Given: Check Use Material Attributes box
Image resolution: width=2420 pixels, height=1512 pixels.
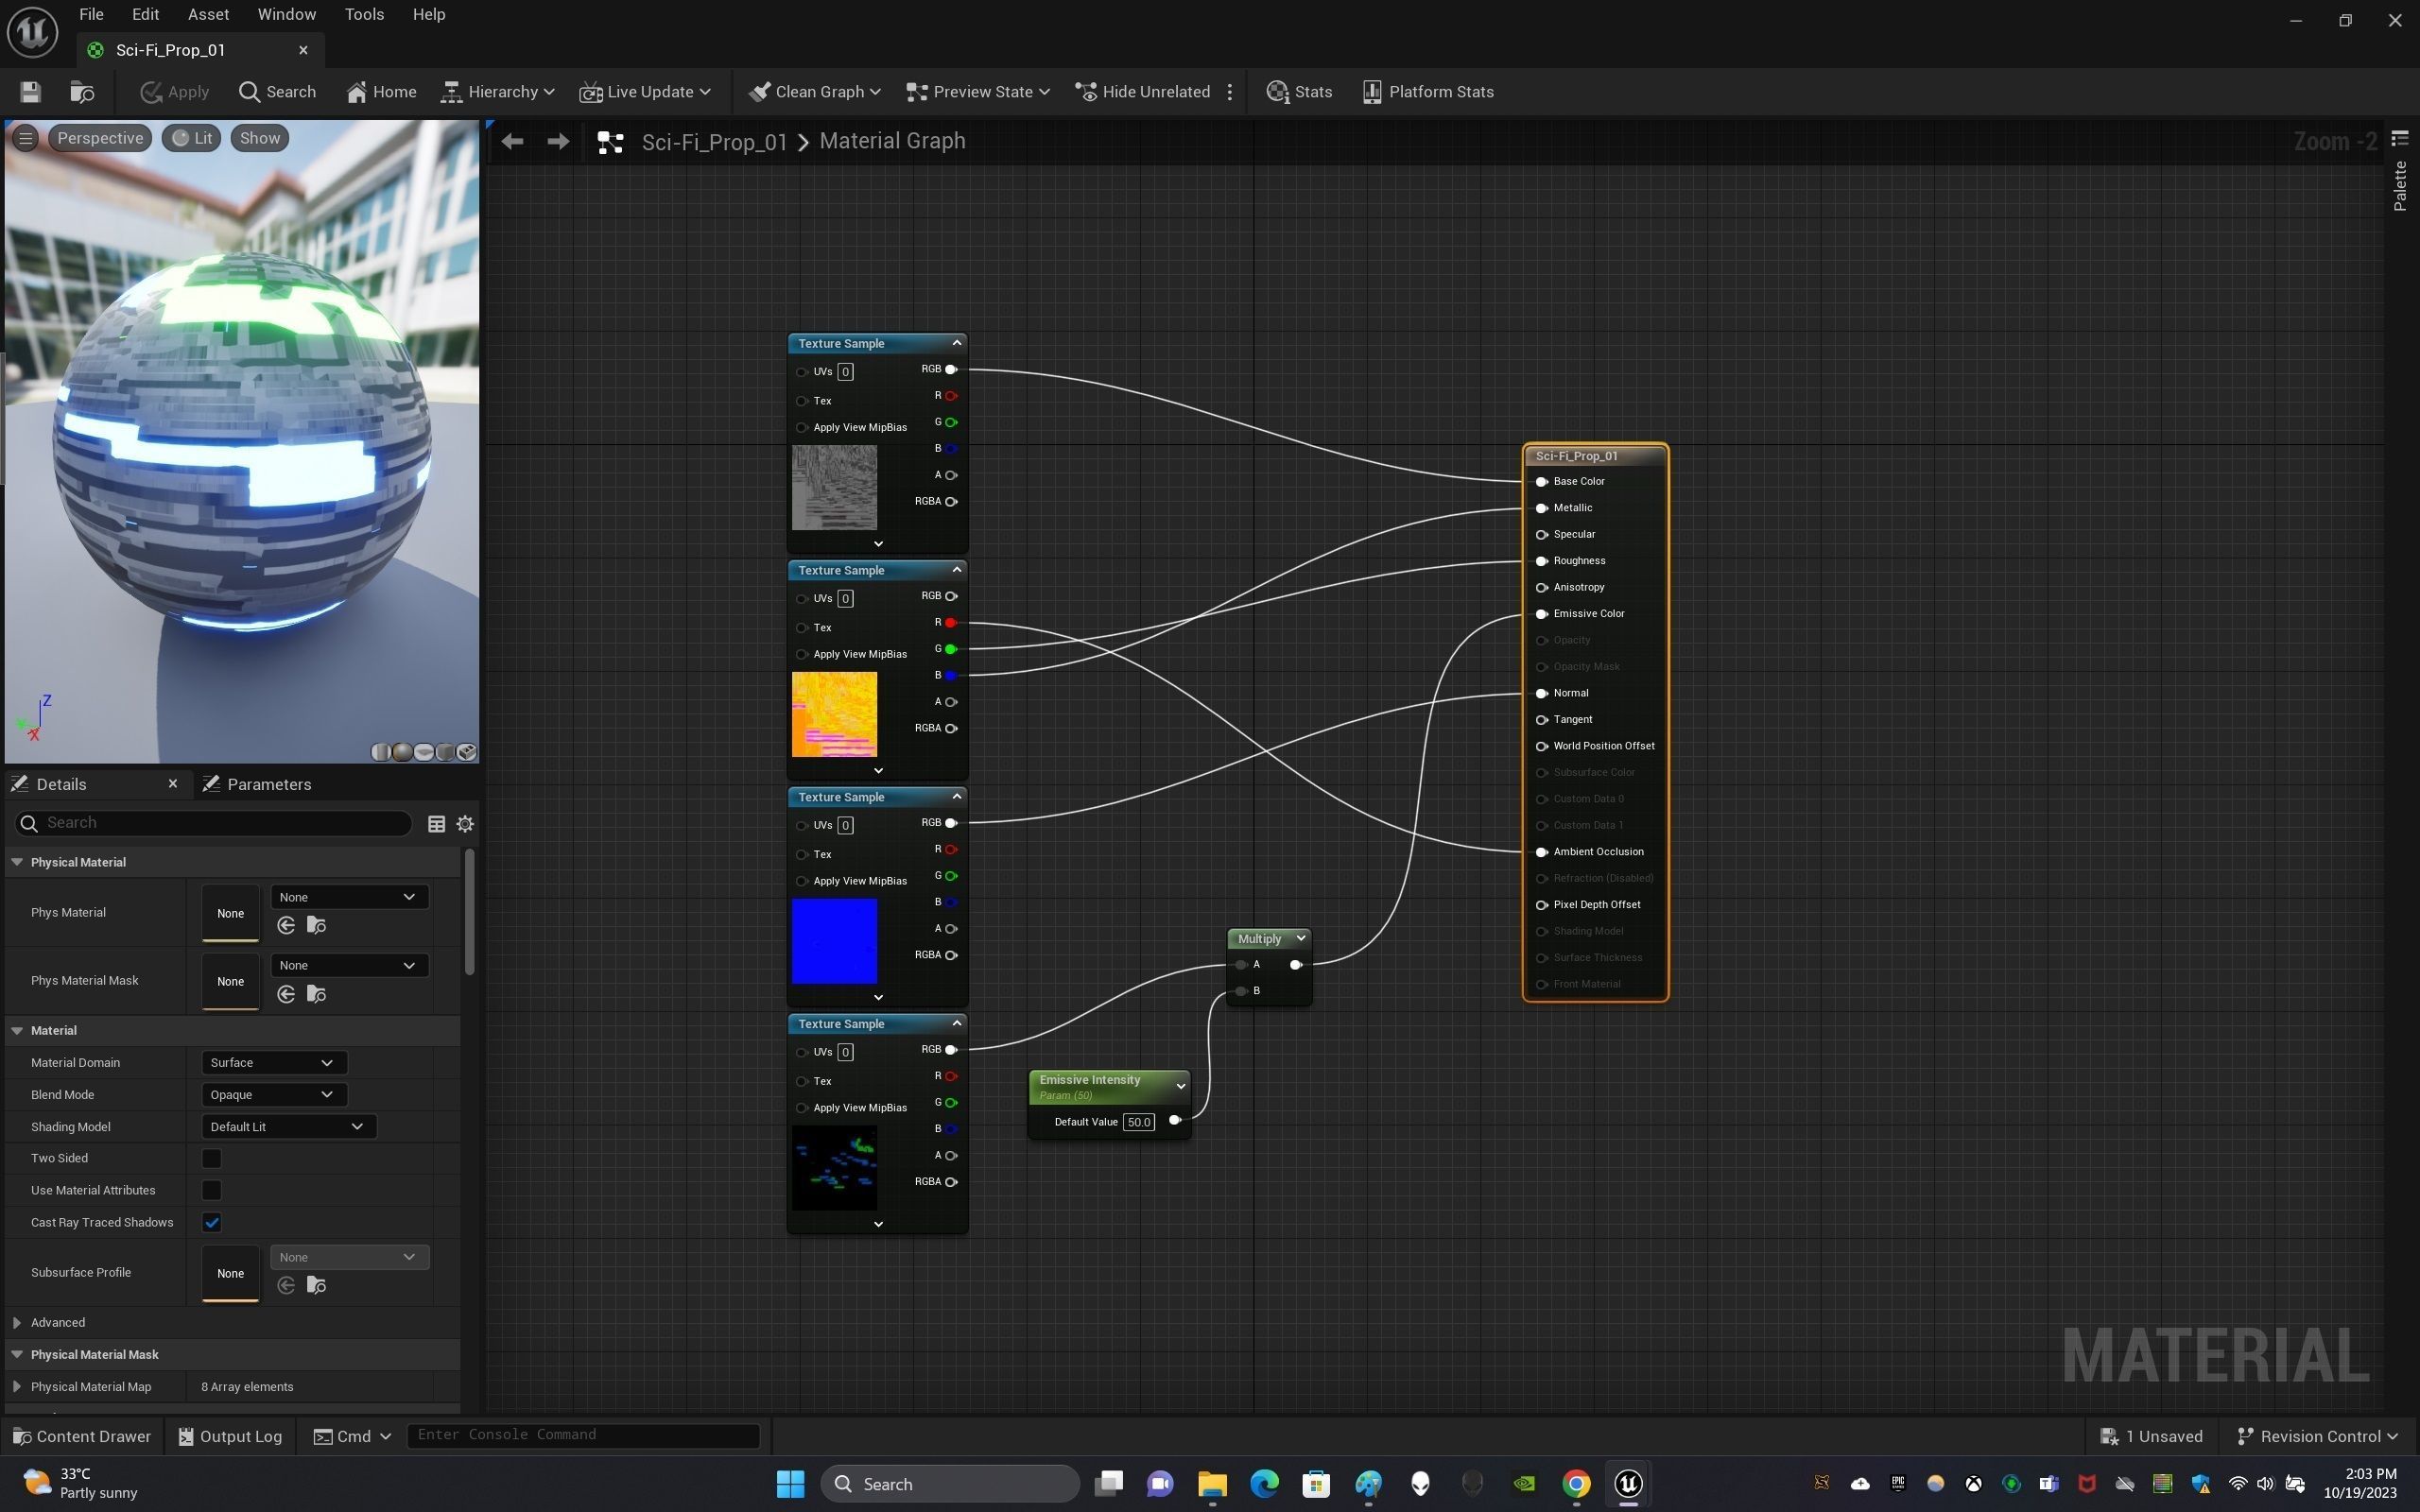Looking at the screenshot, I should click(211, 1190).
